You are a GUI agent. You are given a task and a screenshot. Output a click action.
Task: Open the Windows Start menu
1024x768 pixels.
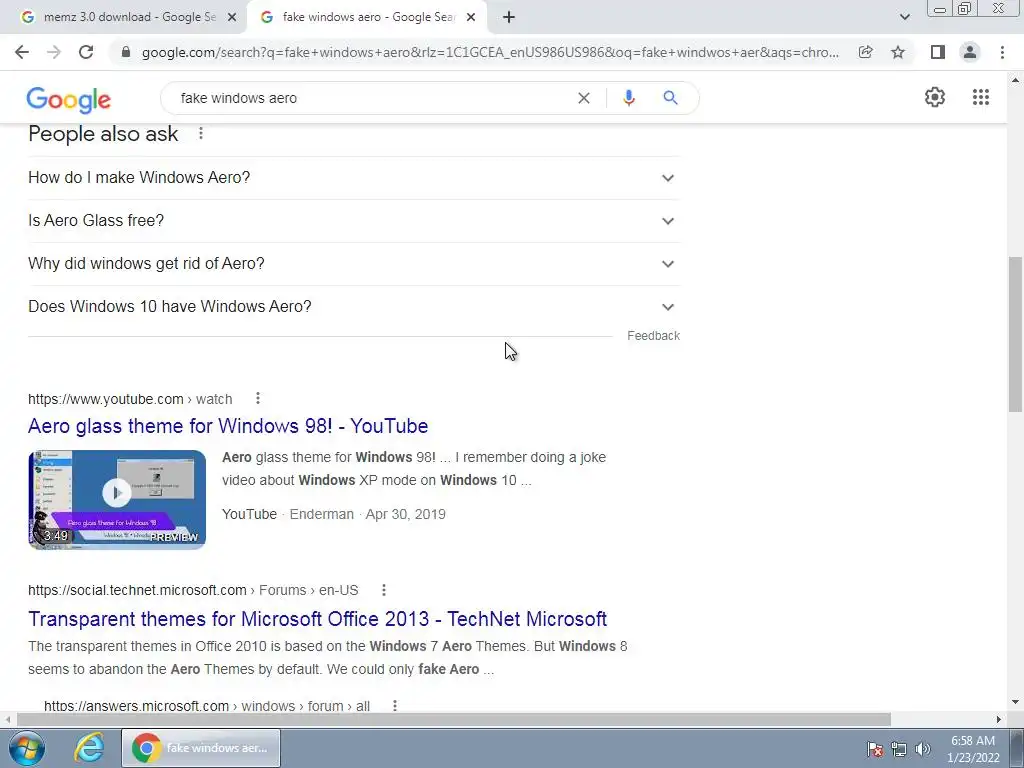pyautogui.click(x=27, y=748)
